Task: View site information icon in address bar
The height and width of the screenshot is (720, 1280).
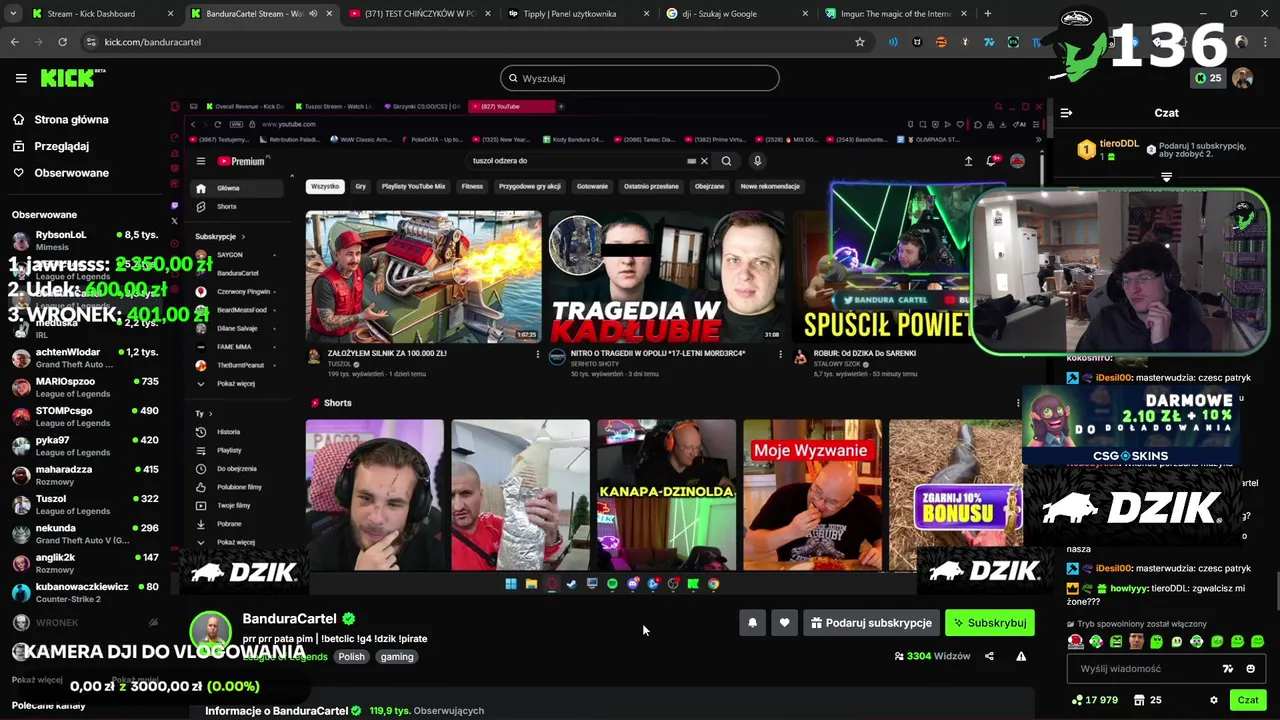Action: coord(91,42)
